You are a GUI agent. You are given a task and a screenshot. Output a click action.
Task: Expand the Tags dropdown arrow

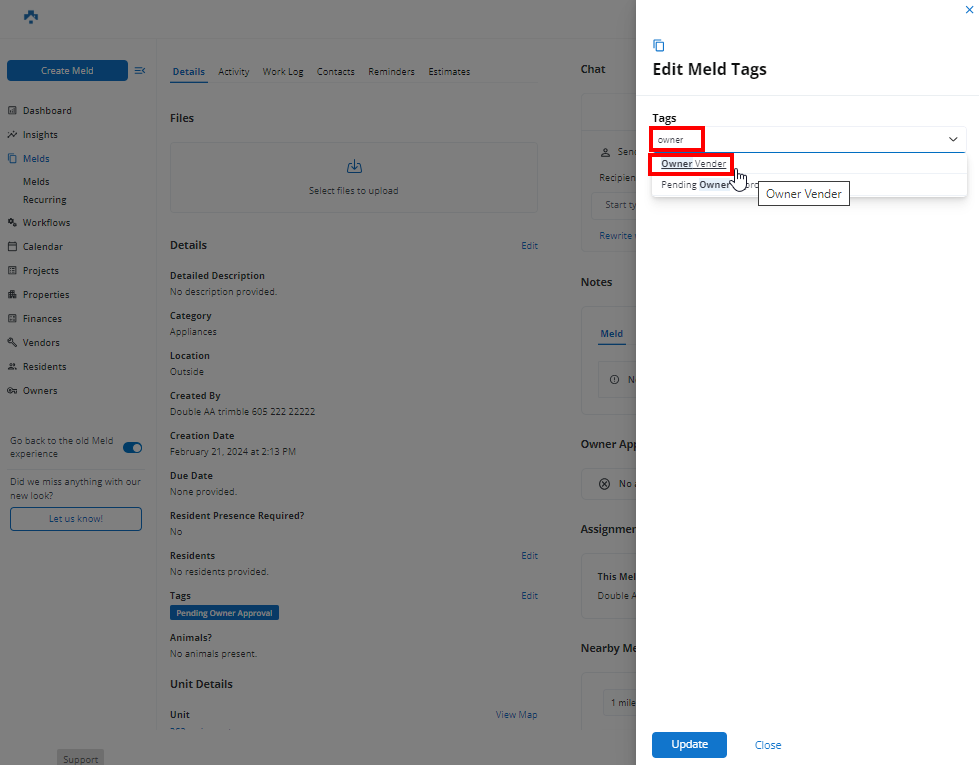(x=953, y=140)
